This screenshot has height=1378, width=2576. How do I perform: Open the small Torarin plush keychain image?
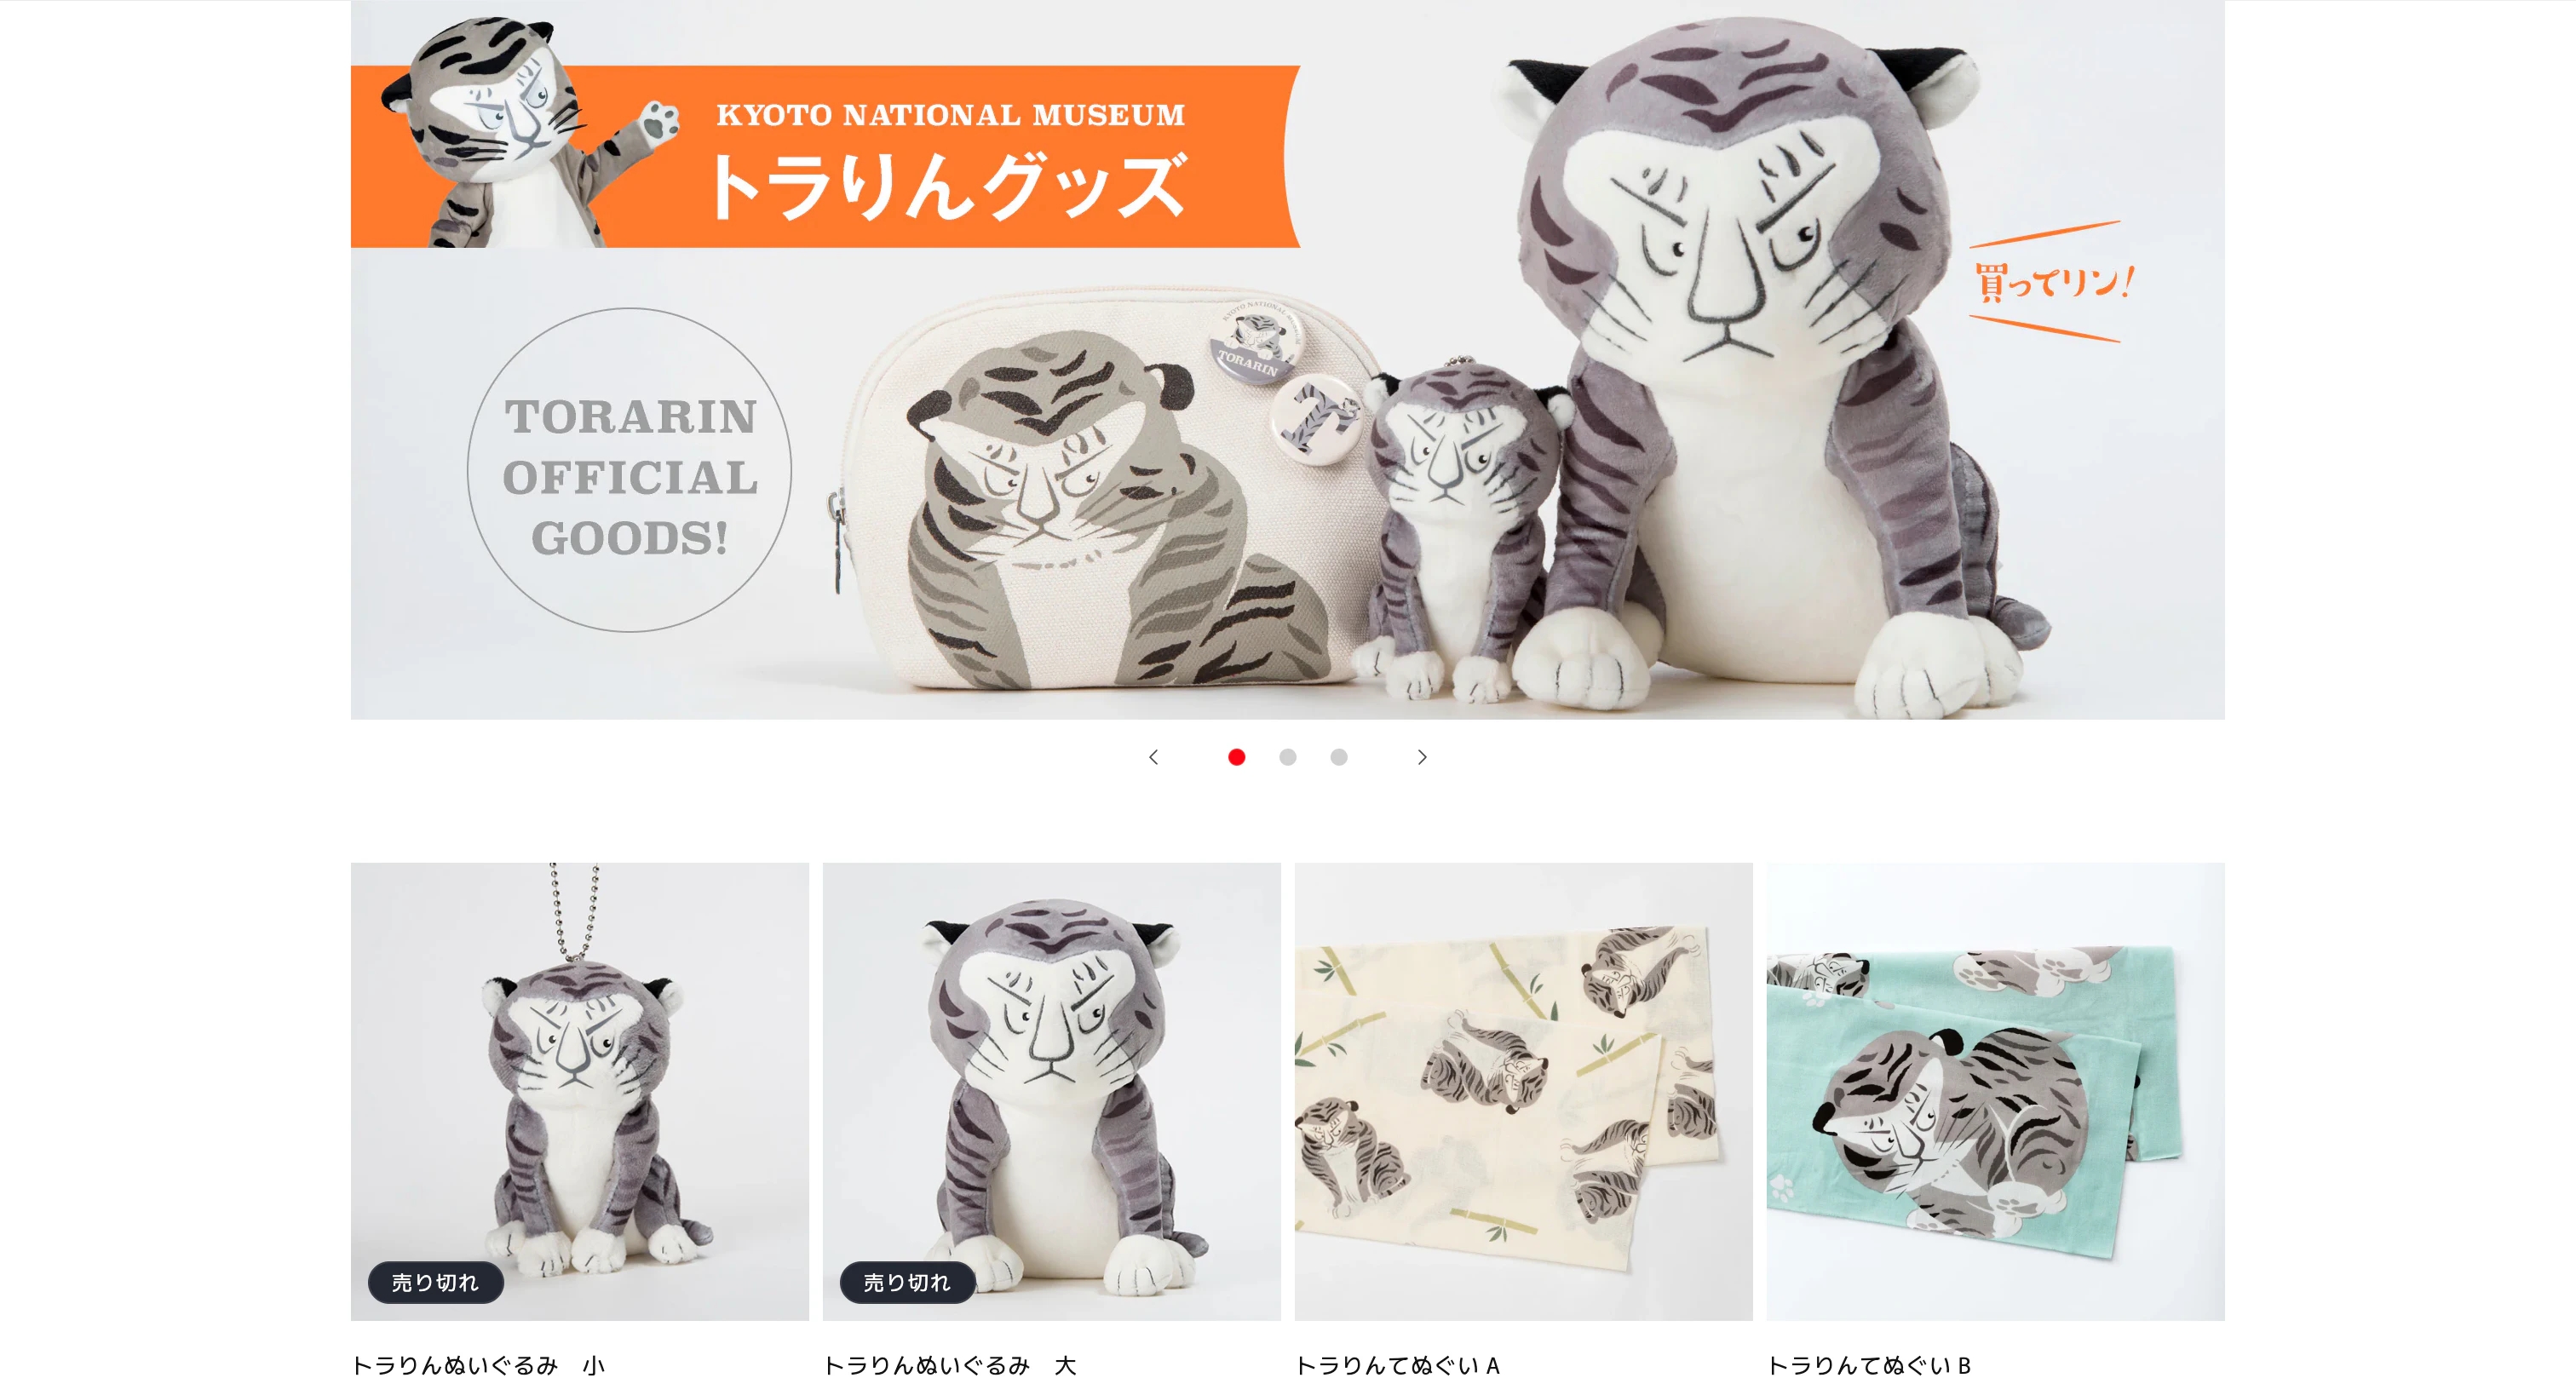(x=580, y=1091)
